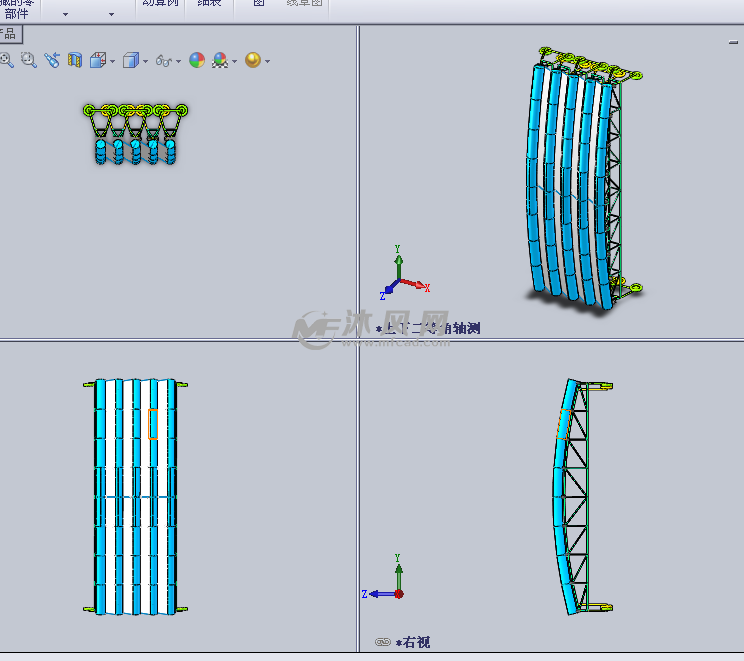This screenshot has height=661, width=744.
Task: Click the Display Style box icon
Action: [130, 60]
